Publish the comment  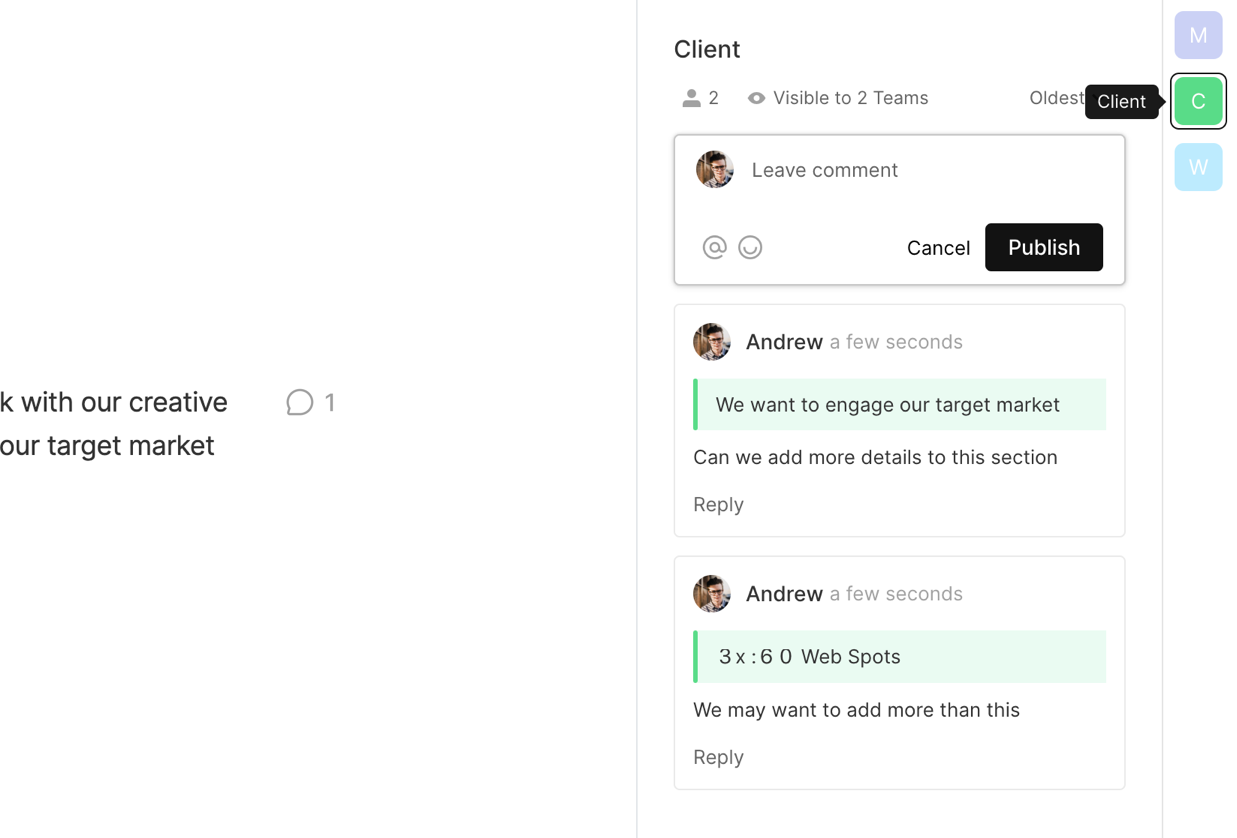tap(1043, 247)
